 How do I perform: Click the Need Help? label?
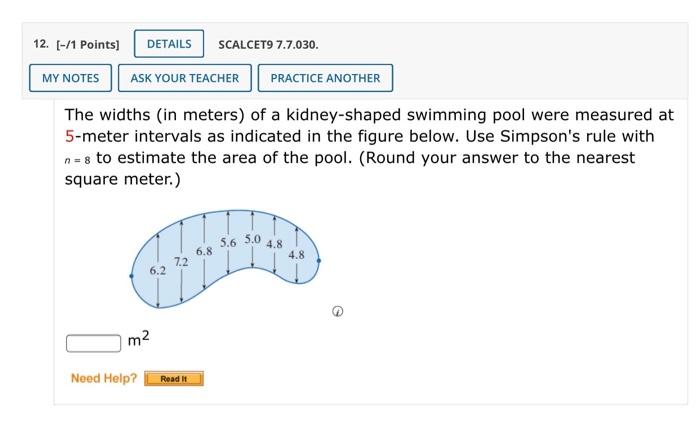tap(104, 378)
